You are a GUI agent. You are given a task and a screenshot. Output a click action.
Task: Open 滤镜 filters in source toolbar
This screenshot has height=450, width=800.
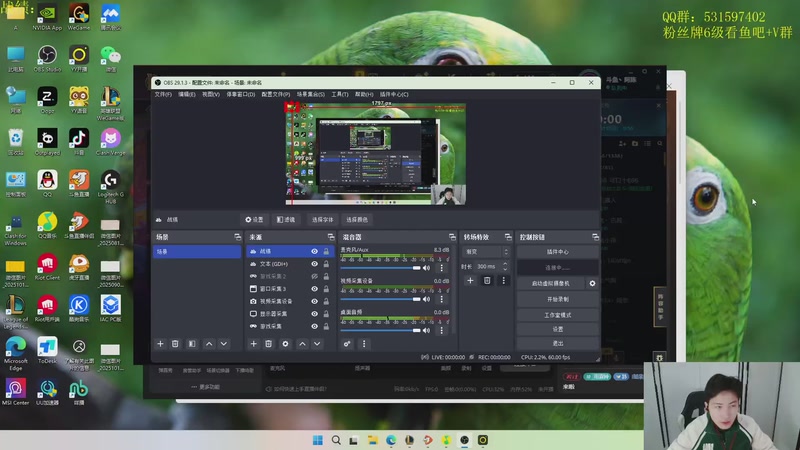(x=286, y=219)
